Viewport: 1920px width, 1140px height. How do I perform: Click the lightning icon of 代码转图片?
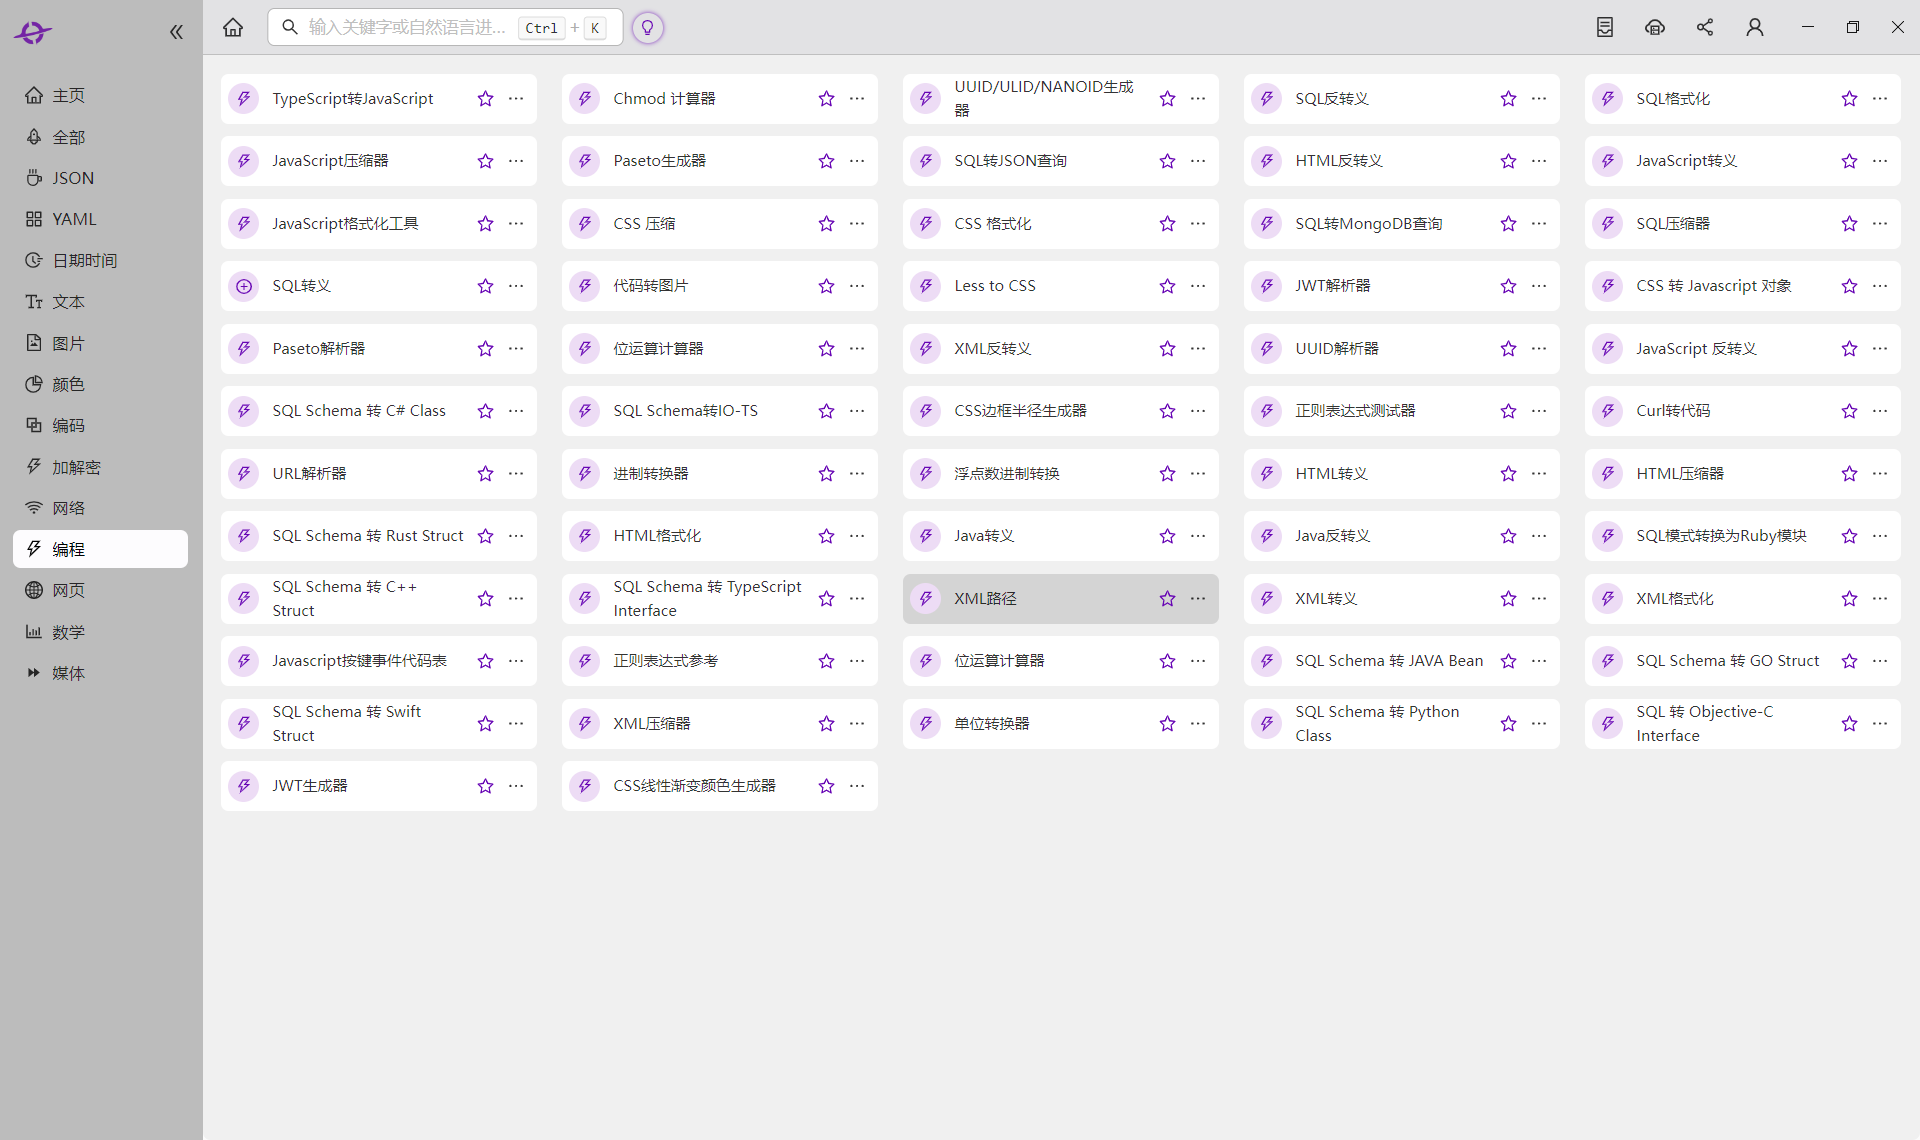(585, 286)
